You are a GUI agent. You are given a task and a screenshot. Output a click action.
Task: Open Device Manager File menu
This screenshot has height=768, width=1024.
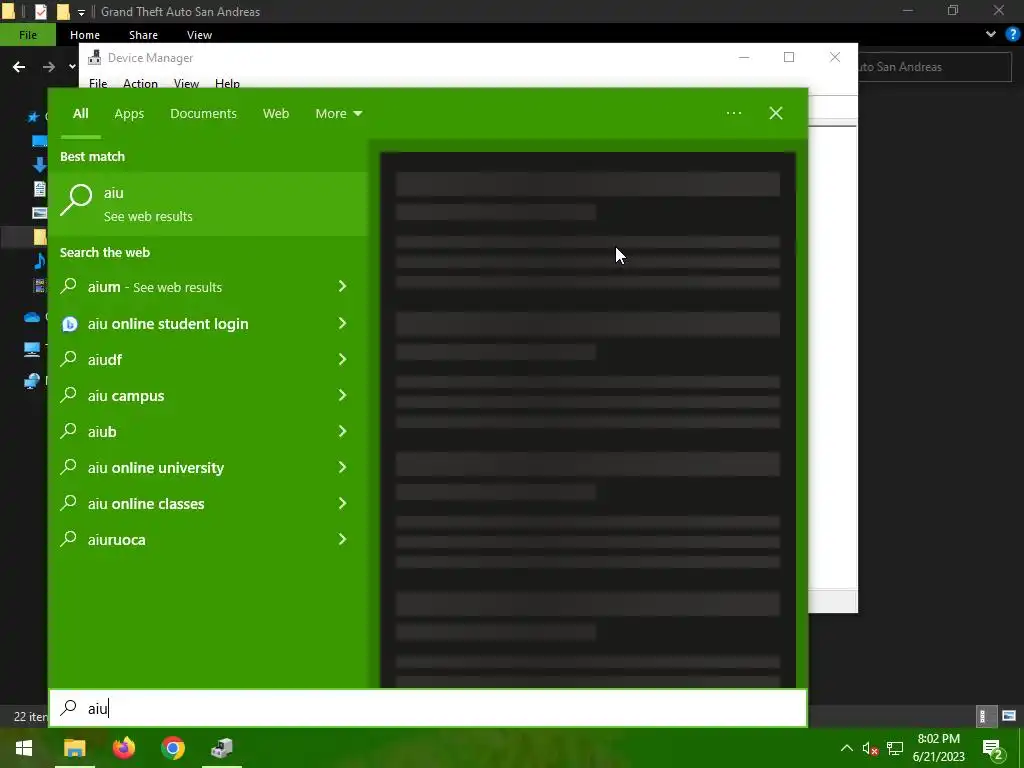pos(98,83)
